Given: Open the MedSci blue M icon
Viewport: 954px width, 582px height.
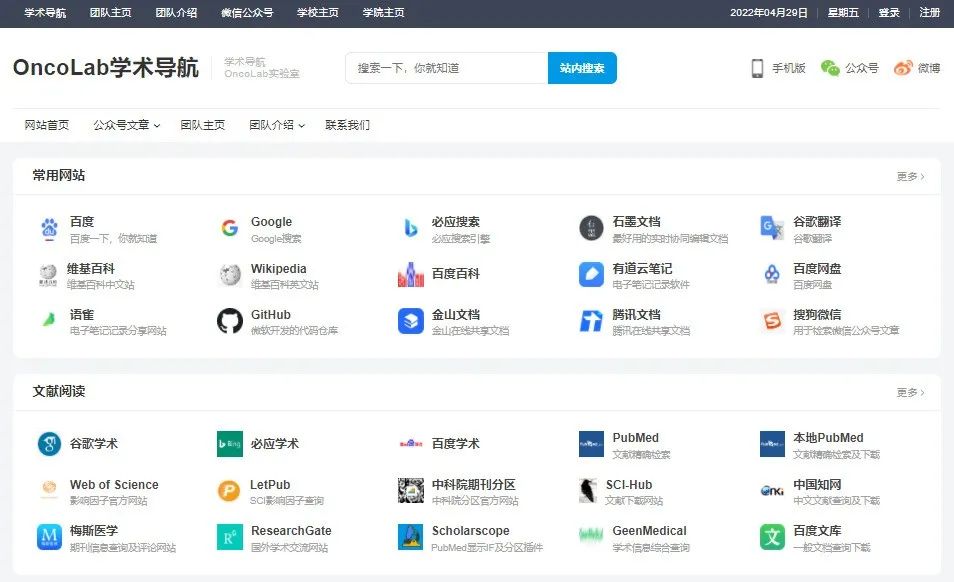Looking at the screenshot, I should 49,537.
